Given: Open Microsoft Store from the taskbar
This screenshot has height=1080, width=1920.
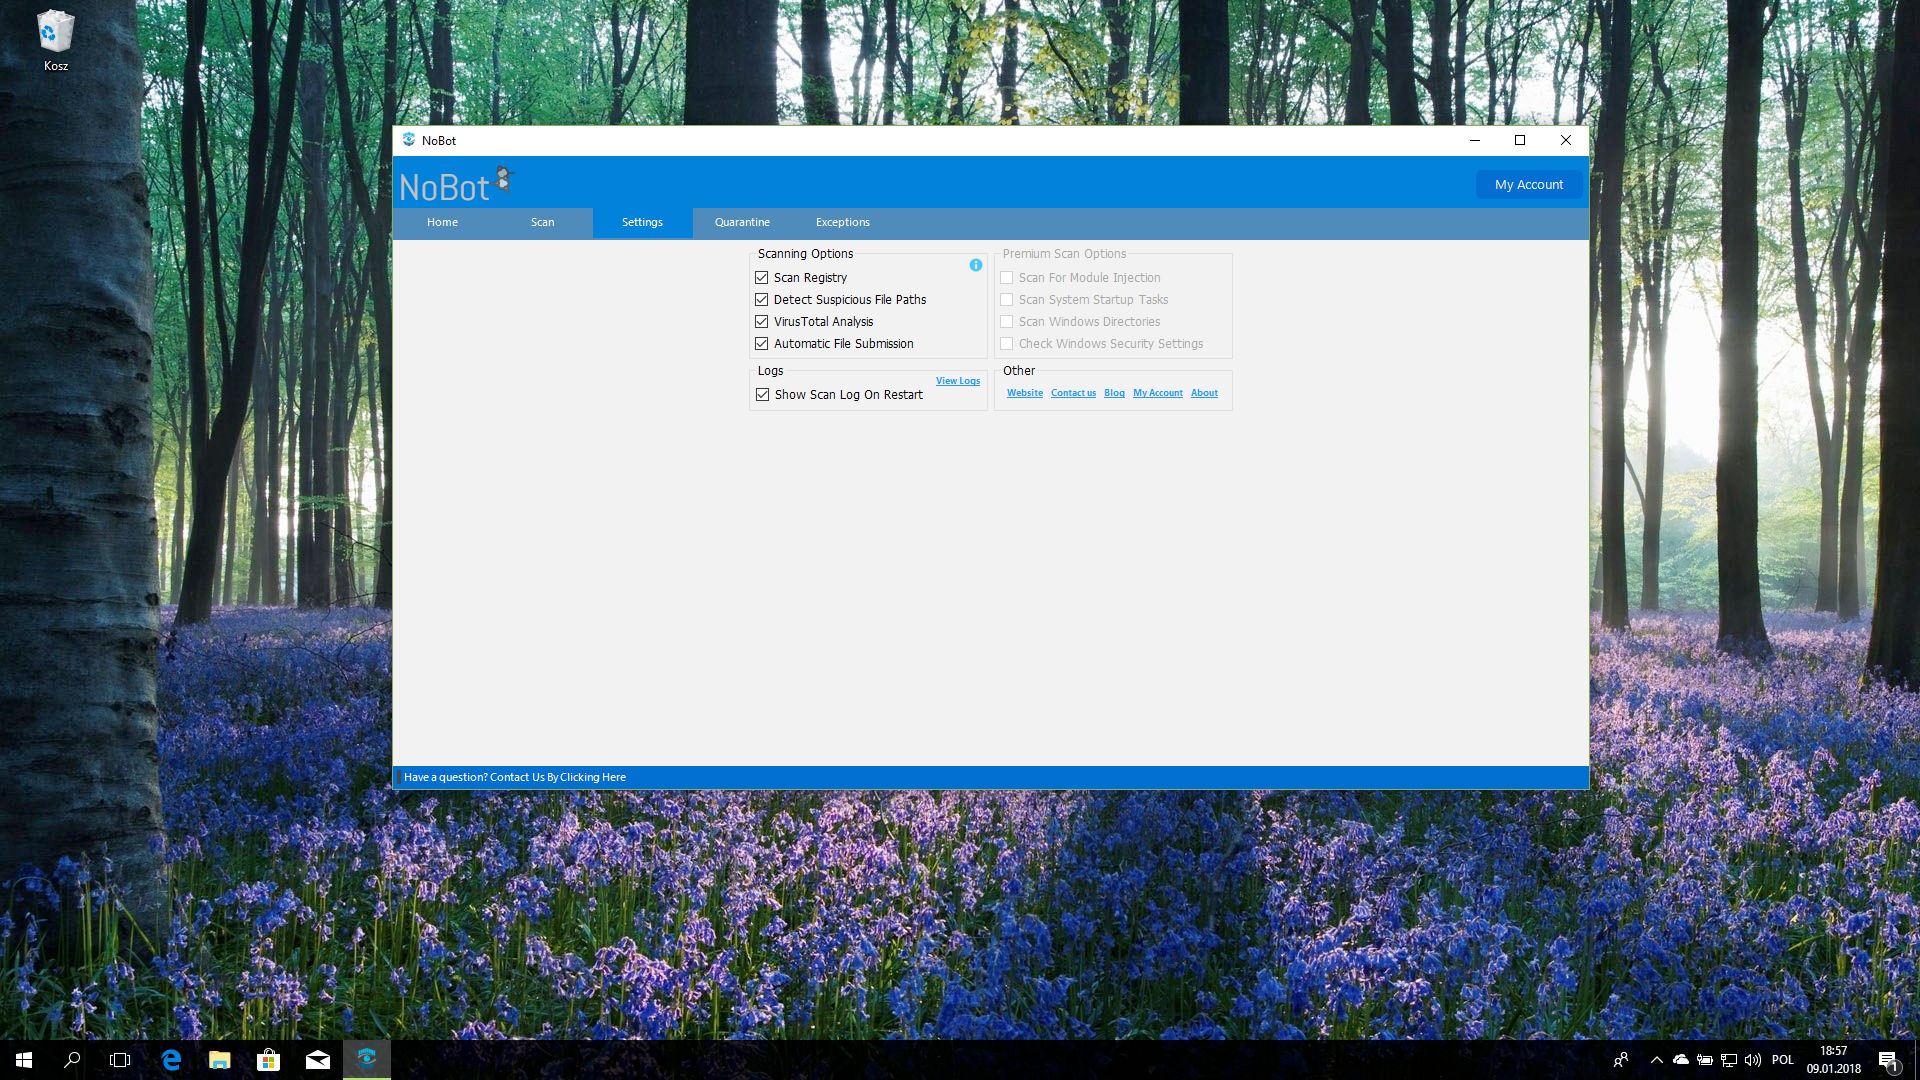Looking at the screenshot, I should (268, 1060).
